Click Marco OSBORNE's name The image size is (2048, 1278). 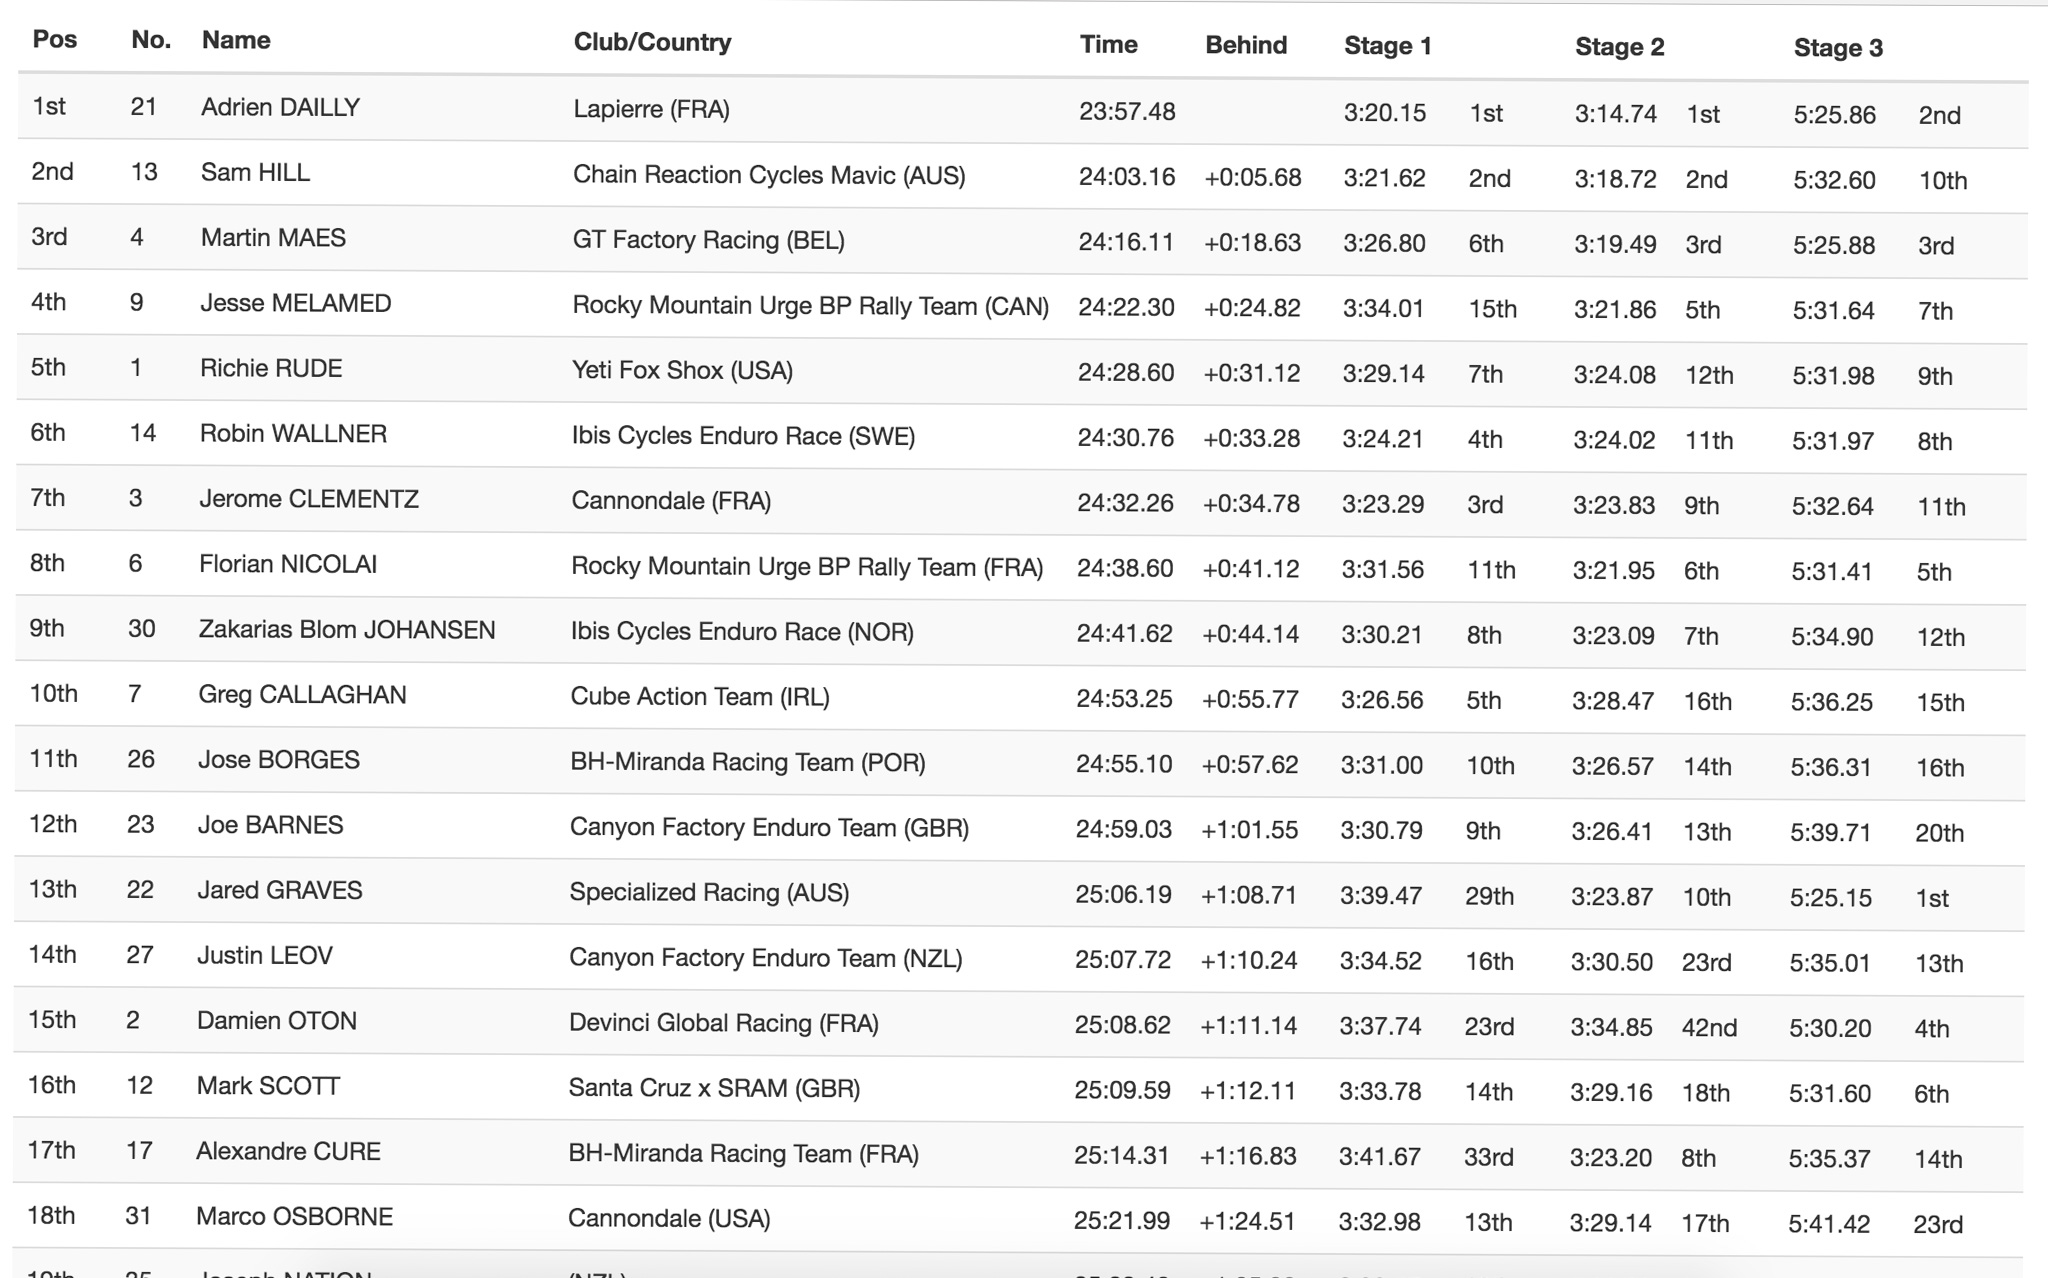(294, 1216)
